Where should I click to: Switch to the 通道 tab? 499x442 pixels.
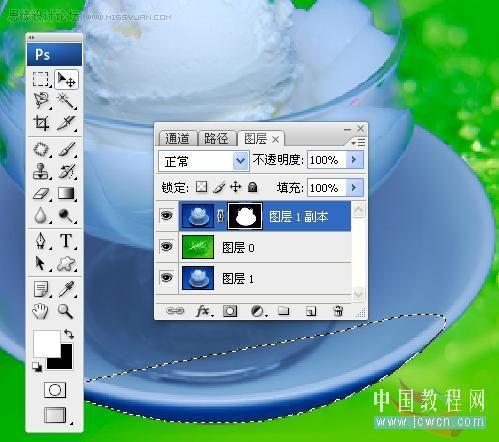tap(177, 138)
